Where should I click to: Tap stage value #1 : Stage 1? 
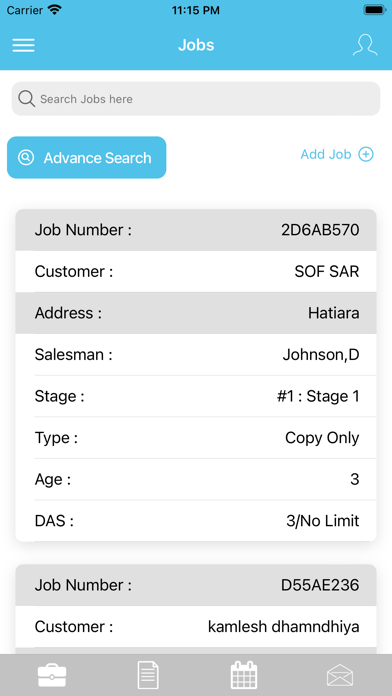coord(318,396)
